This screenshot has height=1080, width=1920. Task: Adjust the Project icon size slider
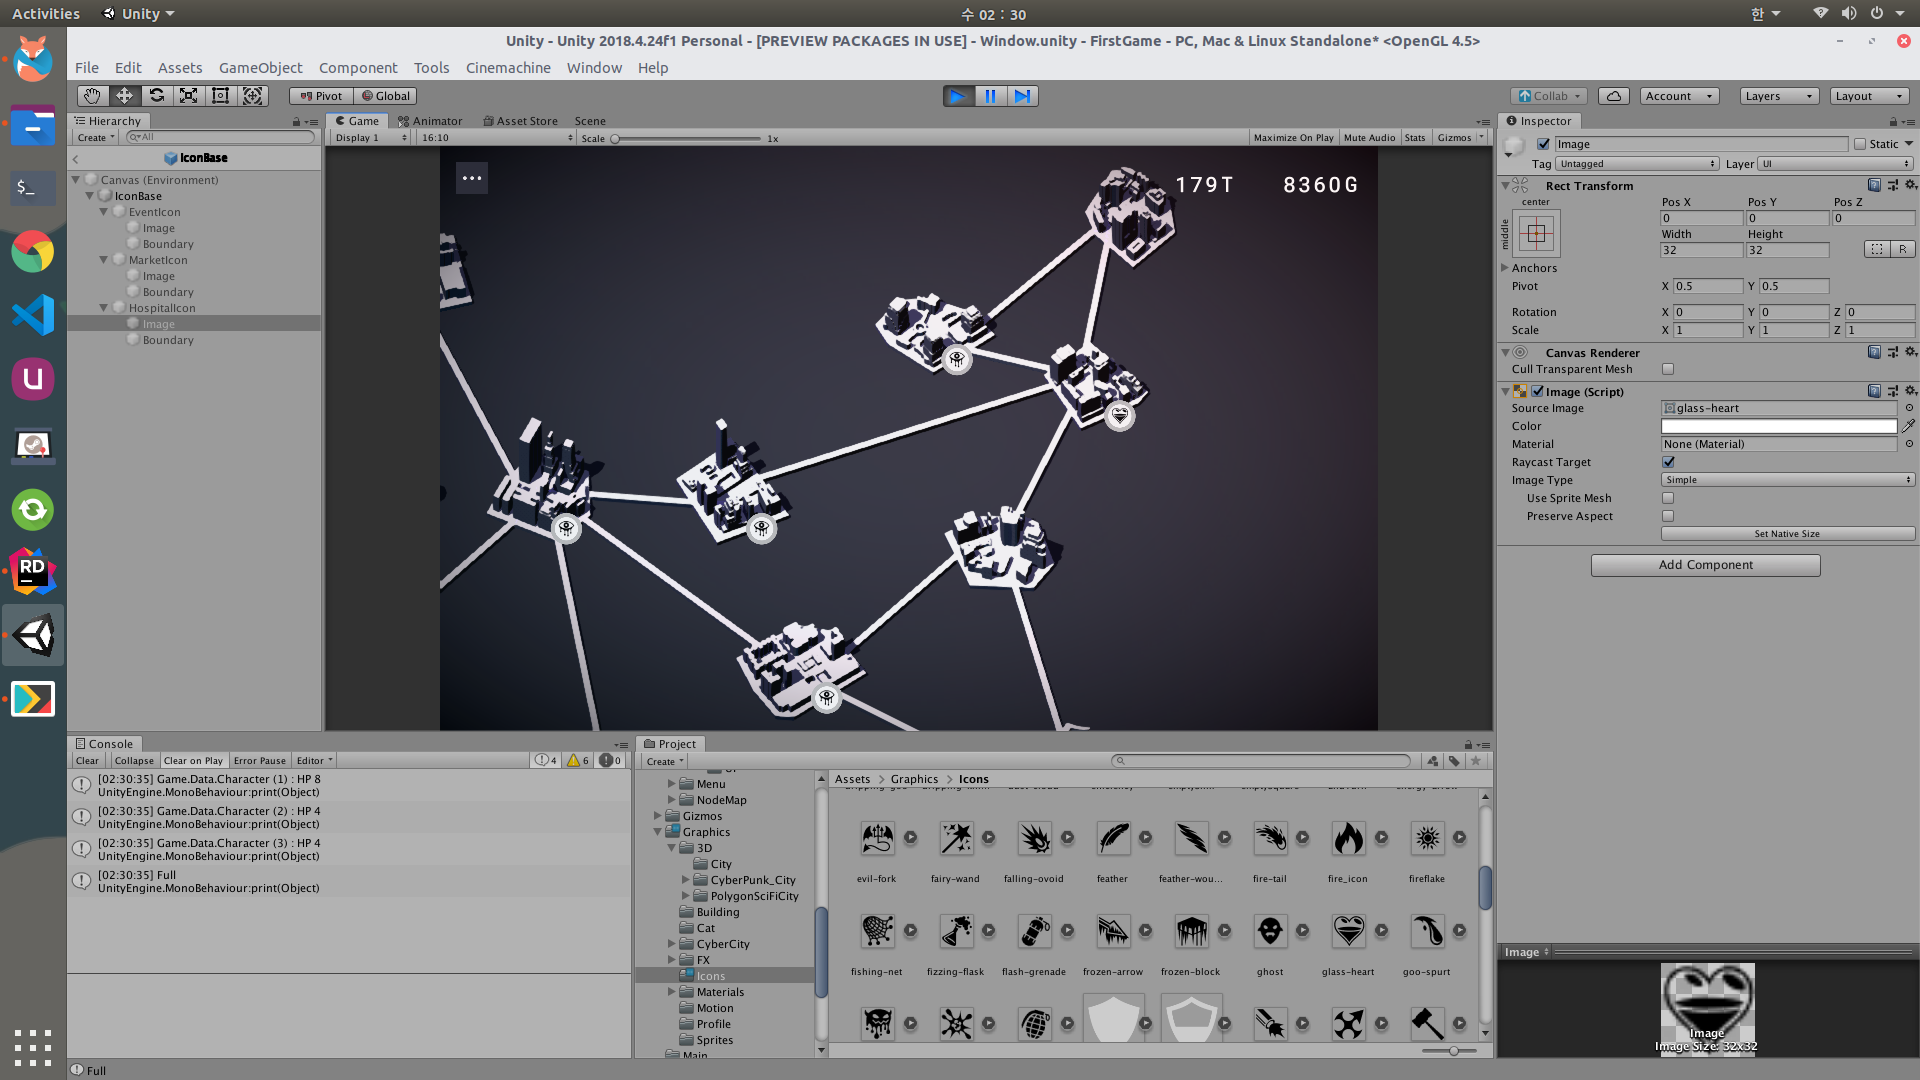coord(1449,1051)
